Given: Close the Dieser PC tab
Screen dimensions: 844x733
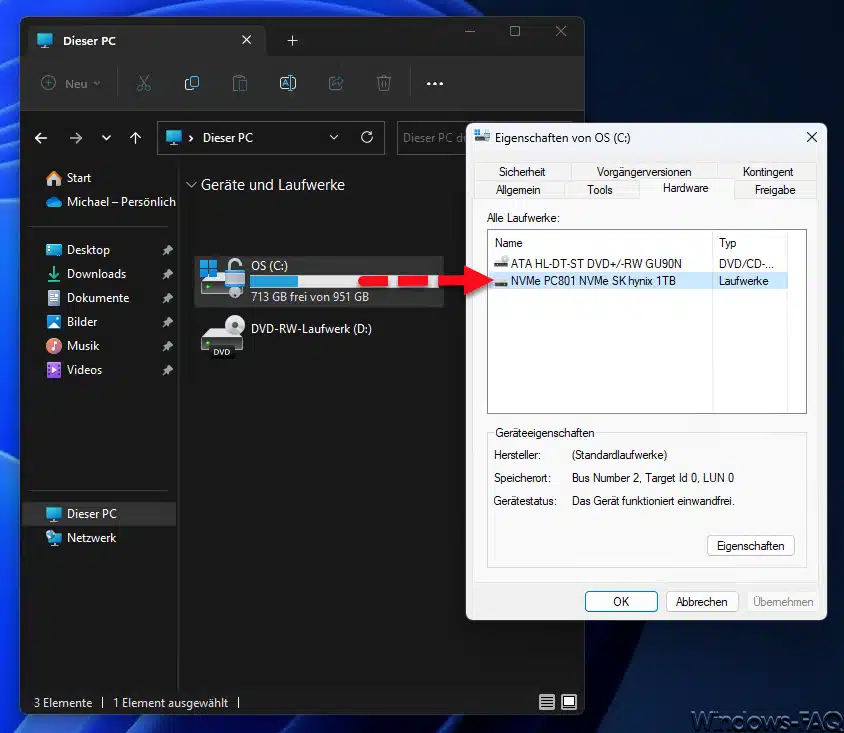Looking at the screenshot, I should [x=247, y=40].
